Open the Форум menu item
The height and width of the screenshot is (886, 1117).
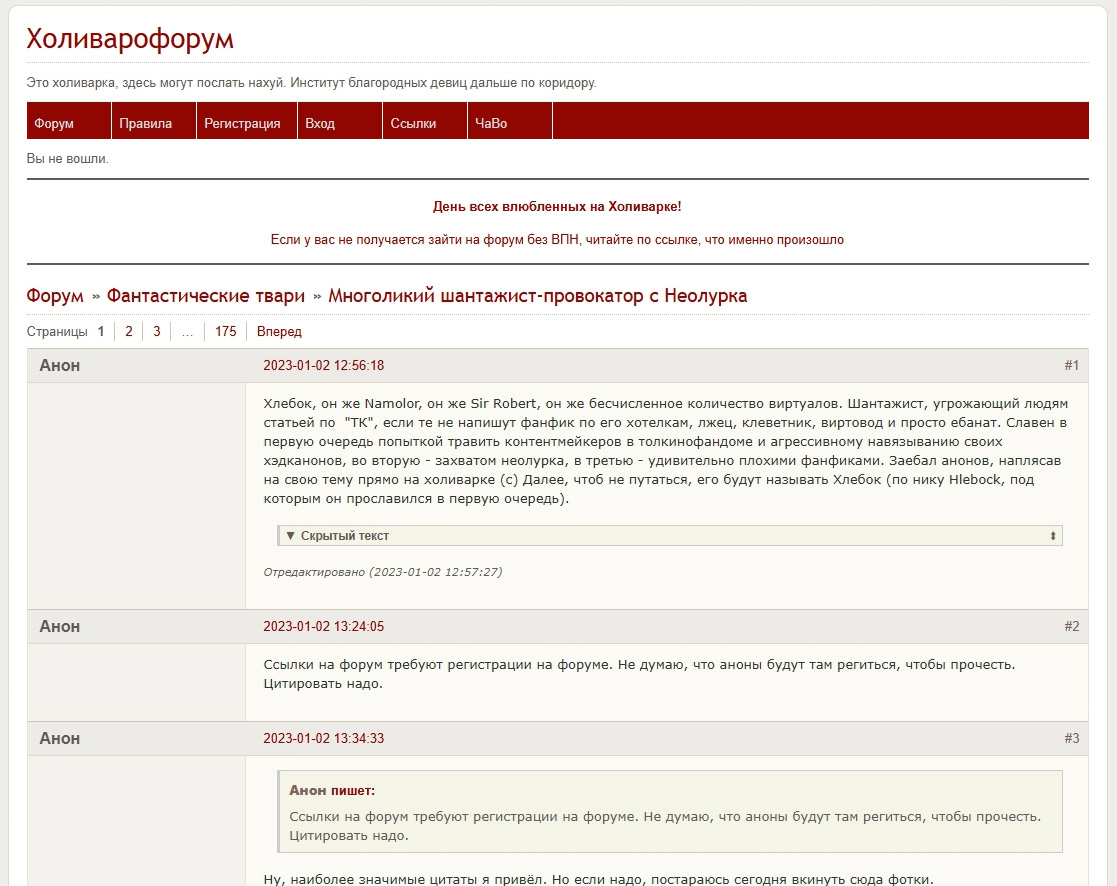coord(54,124)
